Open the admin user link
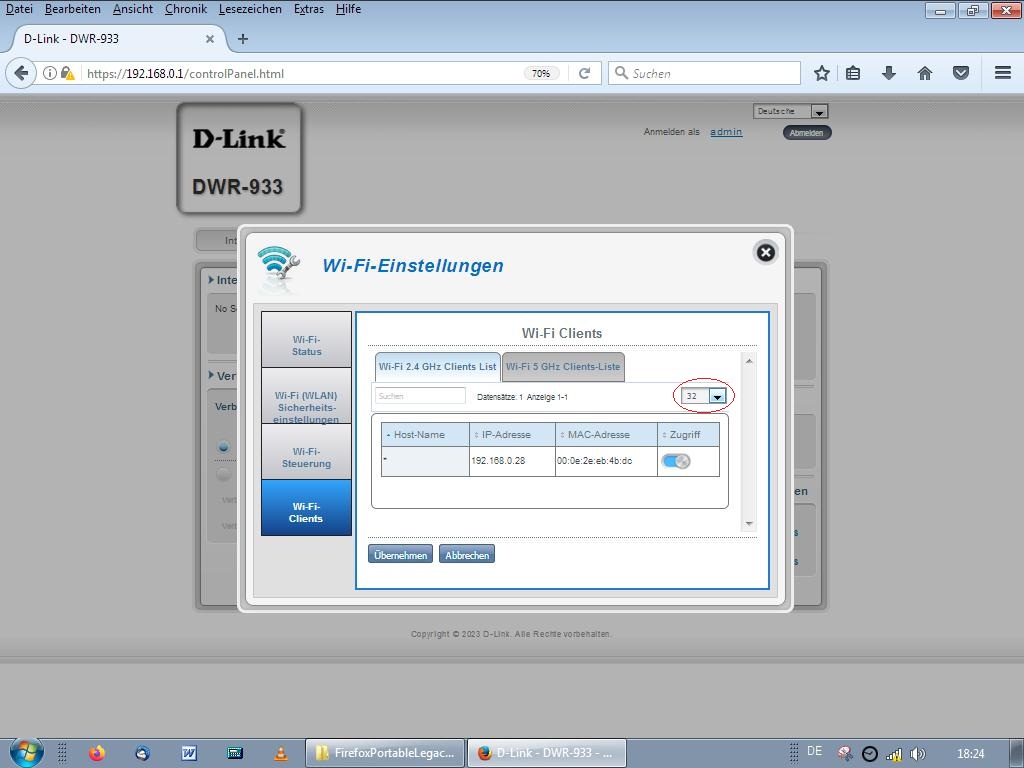The height and width of the screenshot is (768, 1024). pos(726,132)
